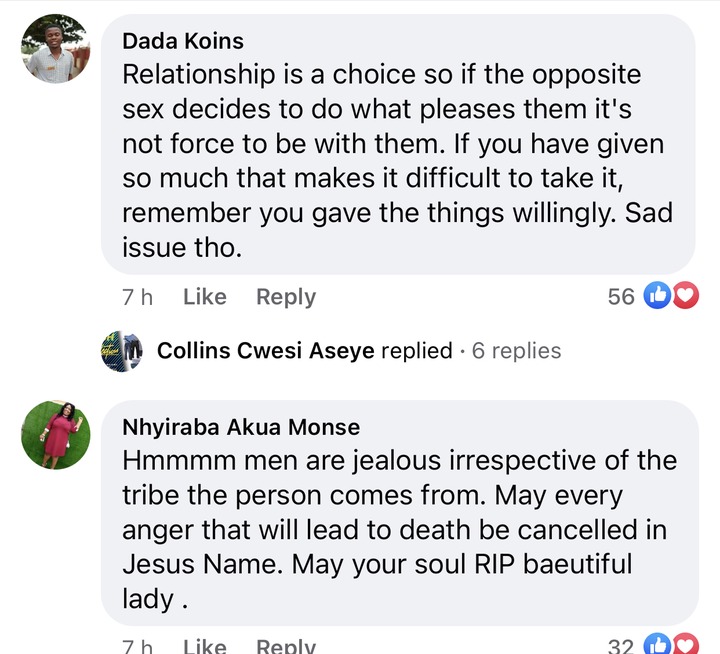Screen dimensions: 720x654
Task: Open Nhyiraba Akua Monse's profile picture
Action: (56, 435)
